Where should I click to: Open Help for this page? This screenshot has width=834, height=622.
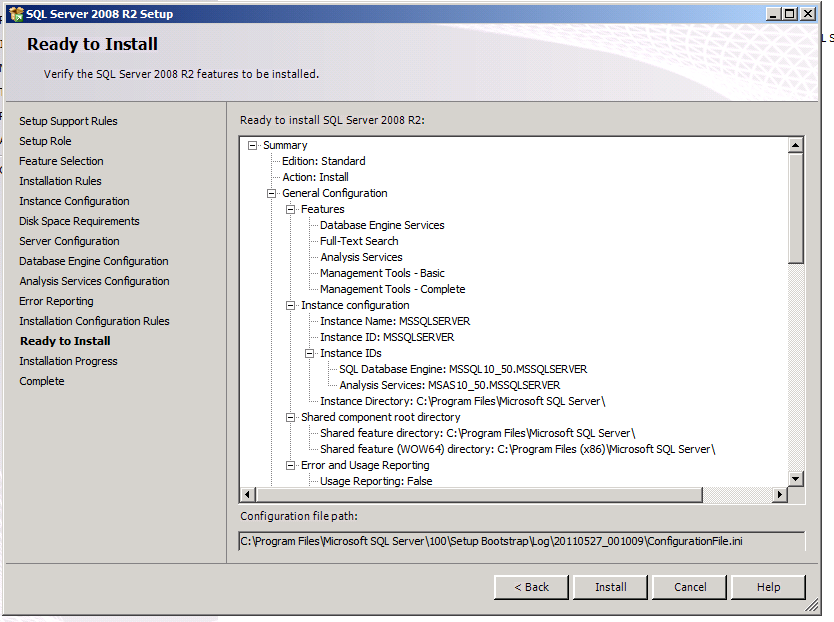tap(769, 587)
